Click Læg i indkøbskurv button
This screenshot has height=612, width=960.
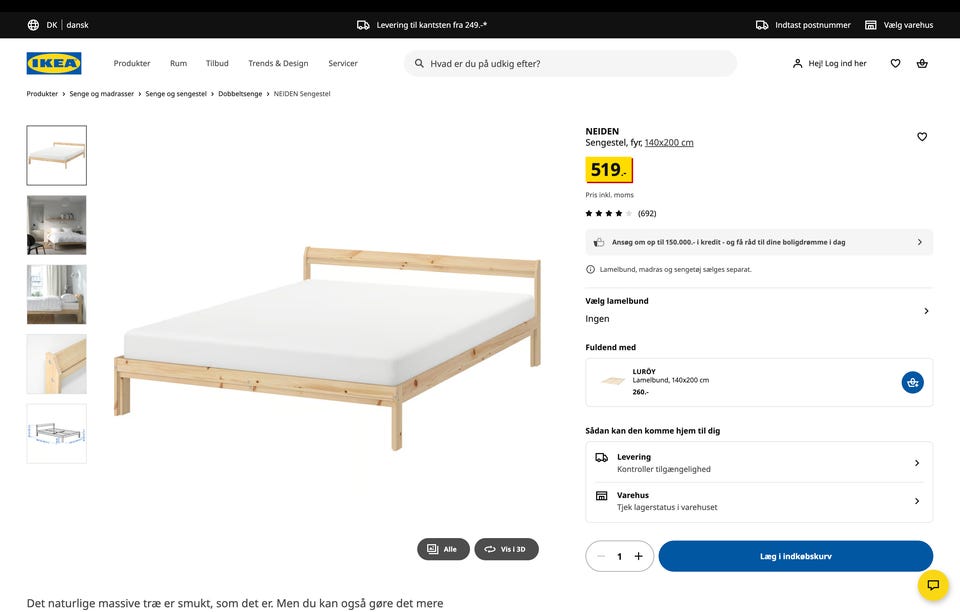pos(795,556)
